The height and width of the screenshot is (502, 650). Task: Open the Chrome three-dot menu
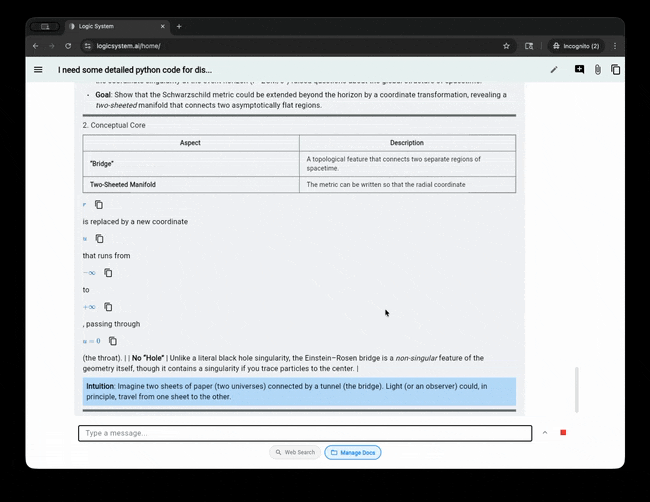(x=614, y=46)
